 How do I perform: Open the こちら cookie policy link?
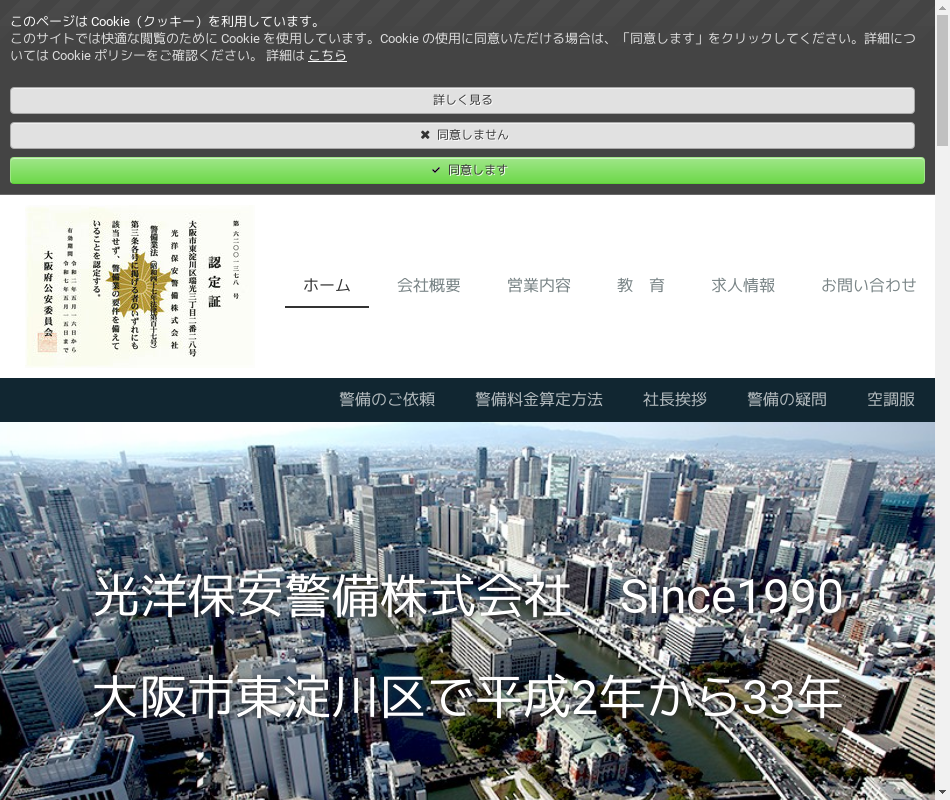pos(327,55)
